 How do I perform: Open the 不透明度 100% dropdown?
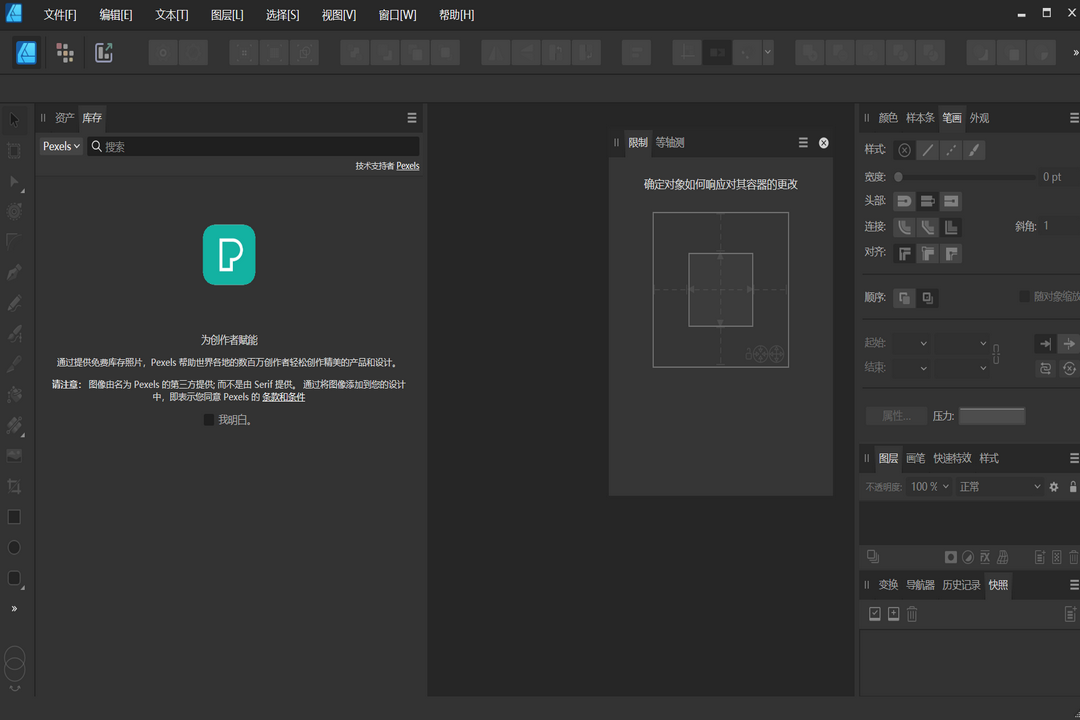[929, 486]
